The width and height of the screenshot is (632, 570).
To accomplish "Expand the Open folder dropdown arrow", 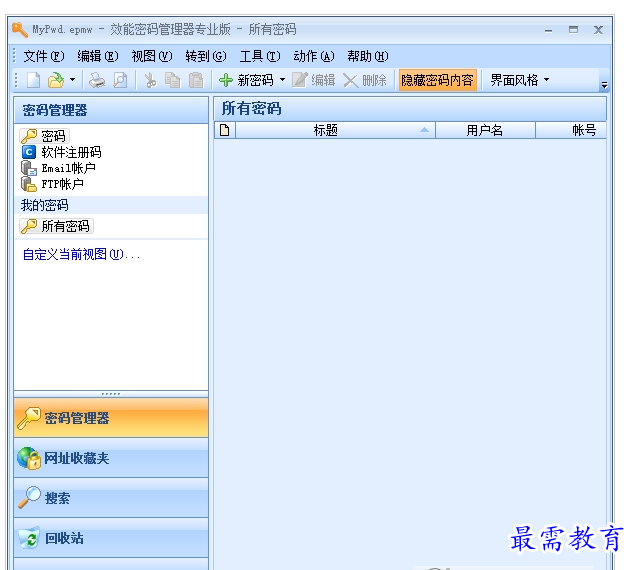I will pyautogui.click(x=73, y=80).
